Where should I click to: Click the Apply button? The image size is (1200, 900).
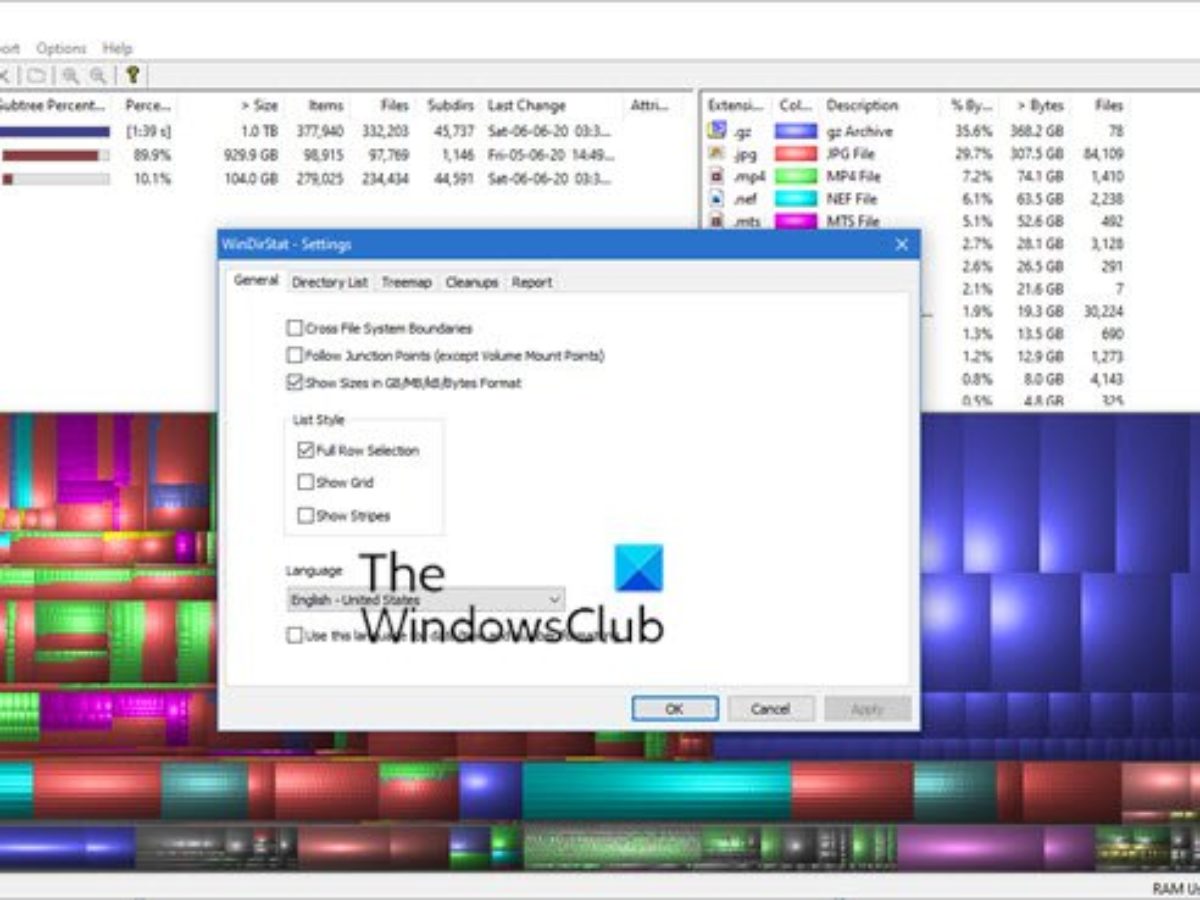[x=867, y=709]
